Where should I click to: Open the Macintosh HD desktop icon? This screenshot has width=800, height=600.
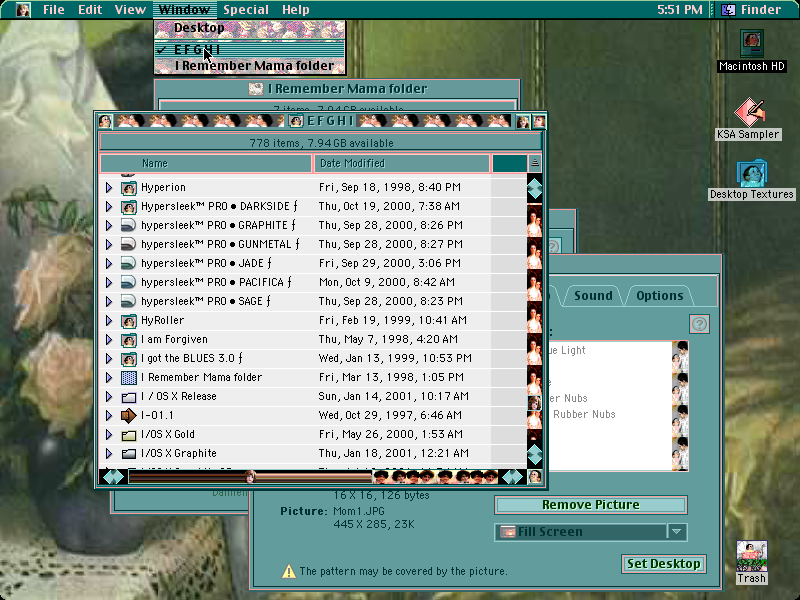(x=752, y=44)
